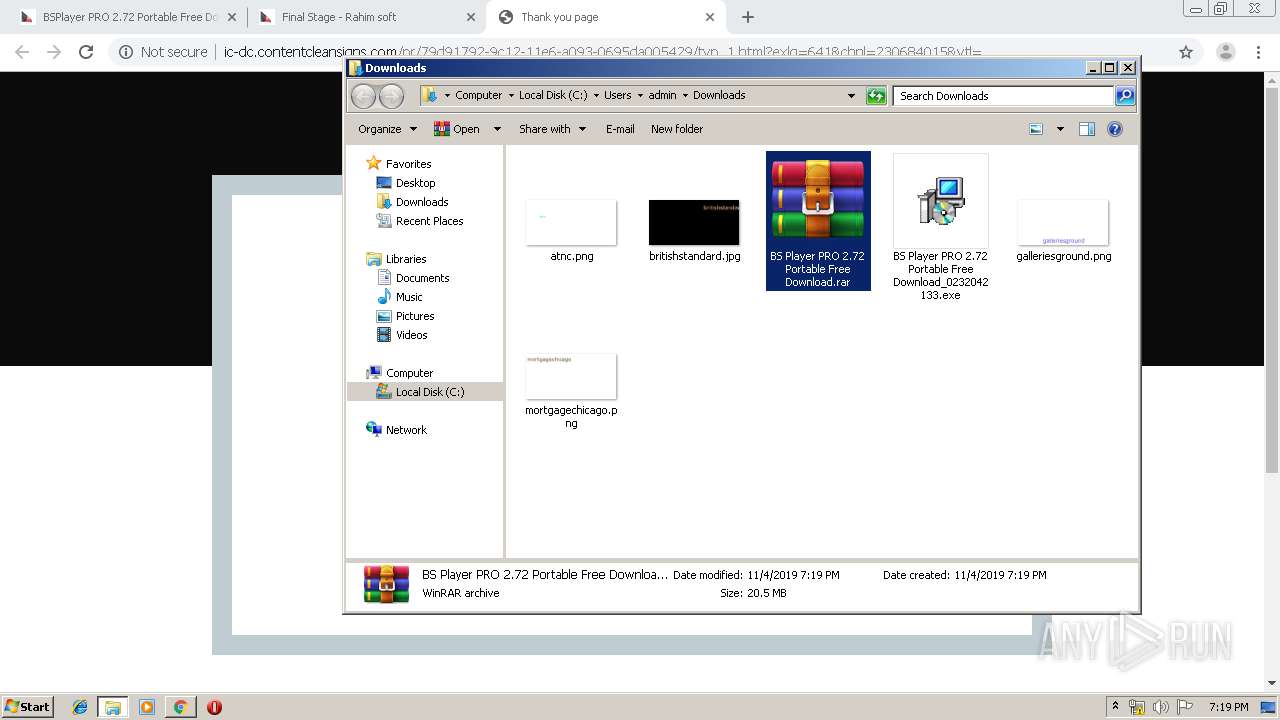Open Windows Media Player from taskbar
Screen dimensions: 1280x720
click(x=147, y=707)
